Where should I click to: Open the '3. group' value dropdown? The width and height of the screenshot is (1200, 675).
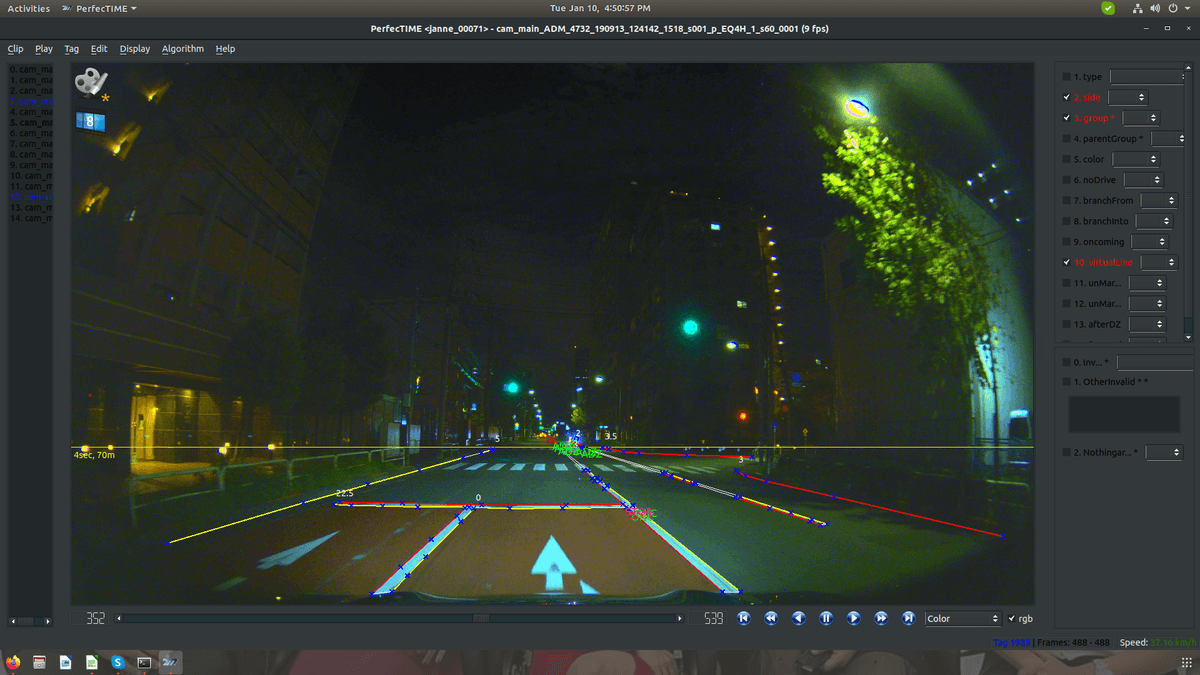pyautogui.click(x=1141, y=118)
